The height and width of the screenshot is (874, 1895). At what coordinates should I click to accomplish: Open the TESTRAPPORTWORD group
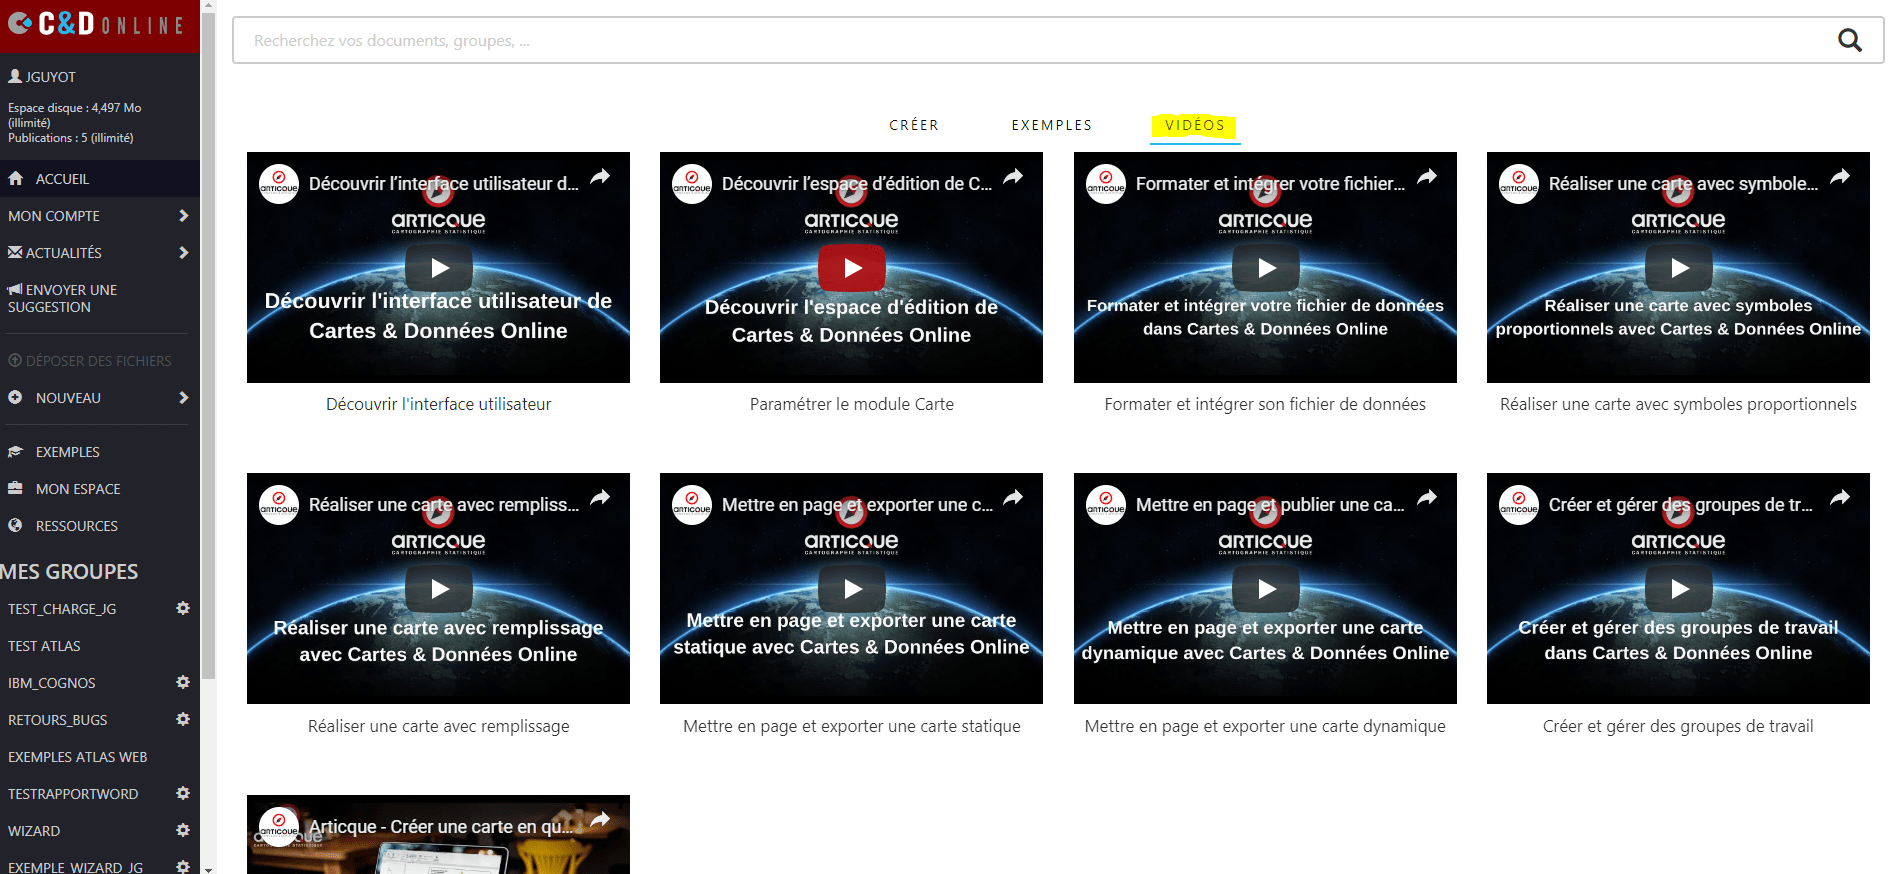click(73, 793)
